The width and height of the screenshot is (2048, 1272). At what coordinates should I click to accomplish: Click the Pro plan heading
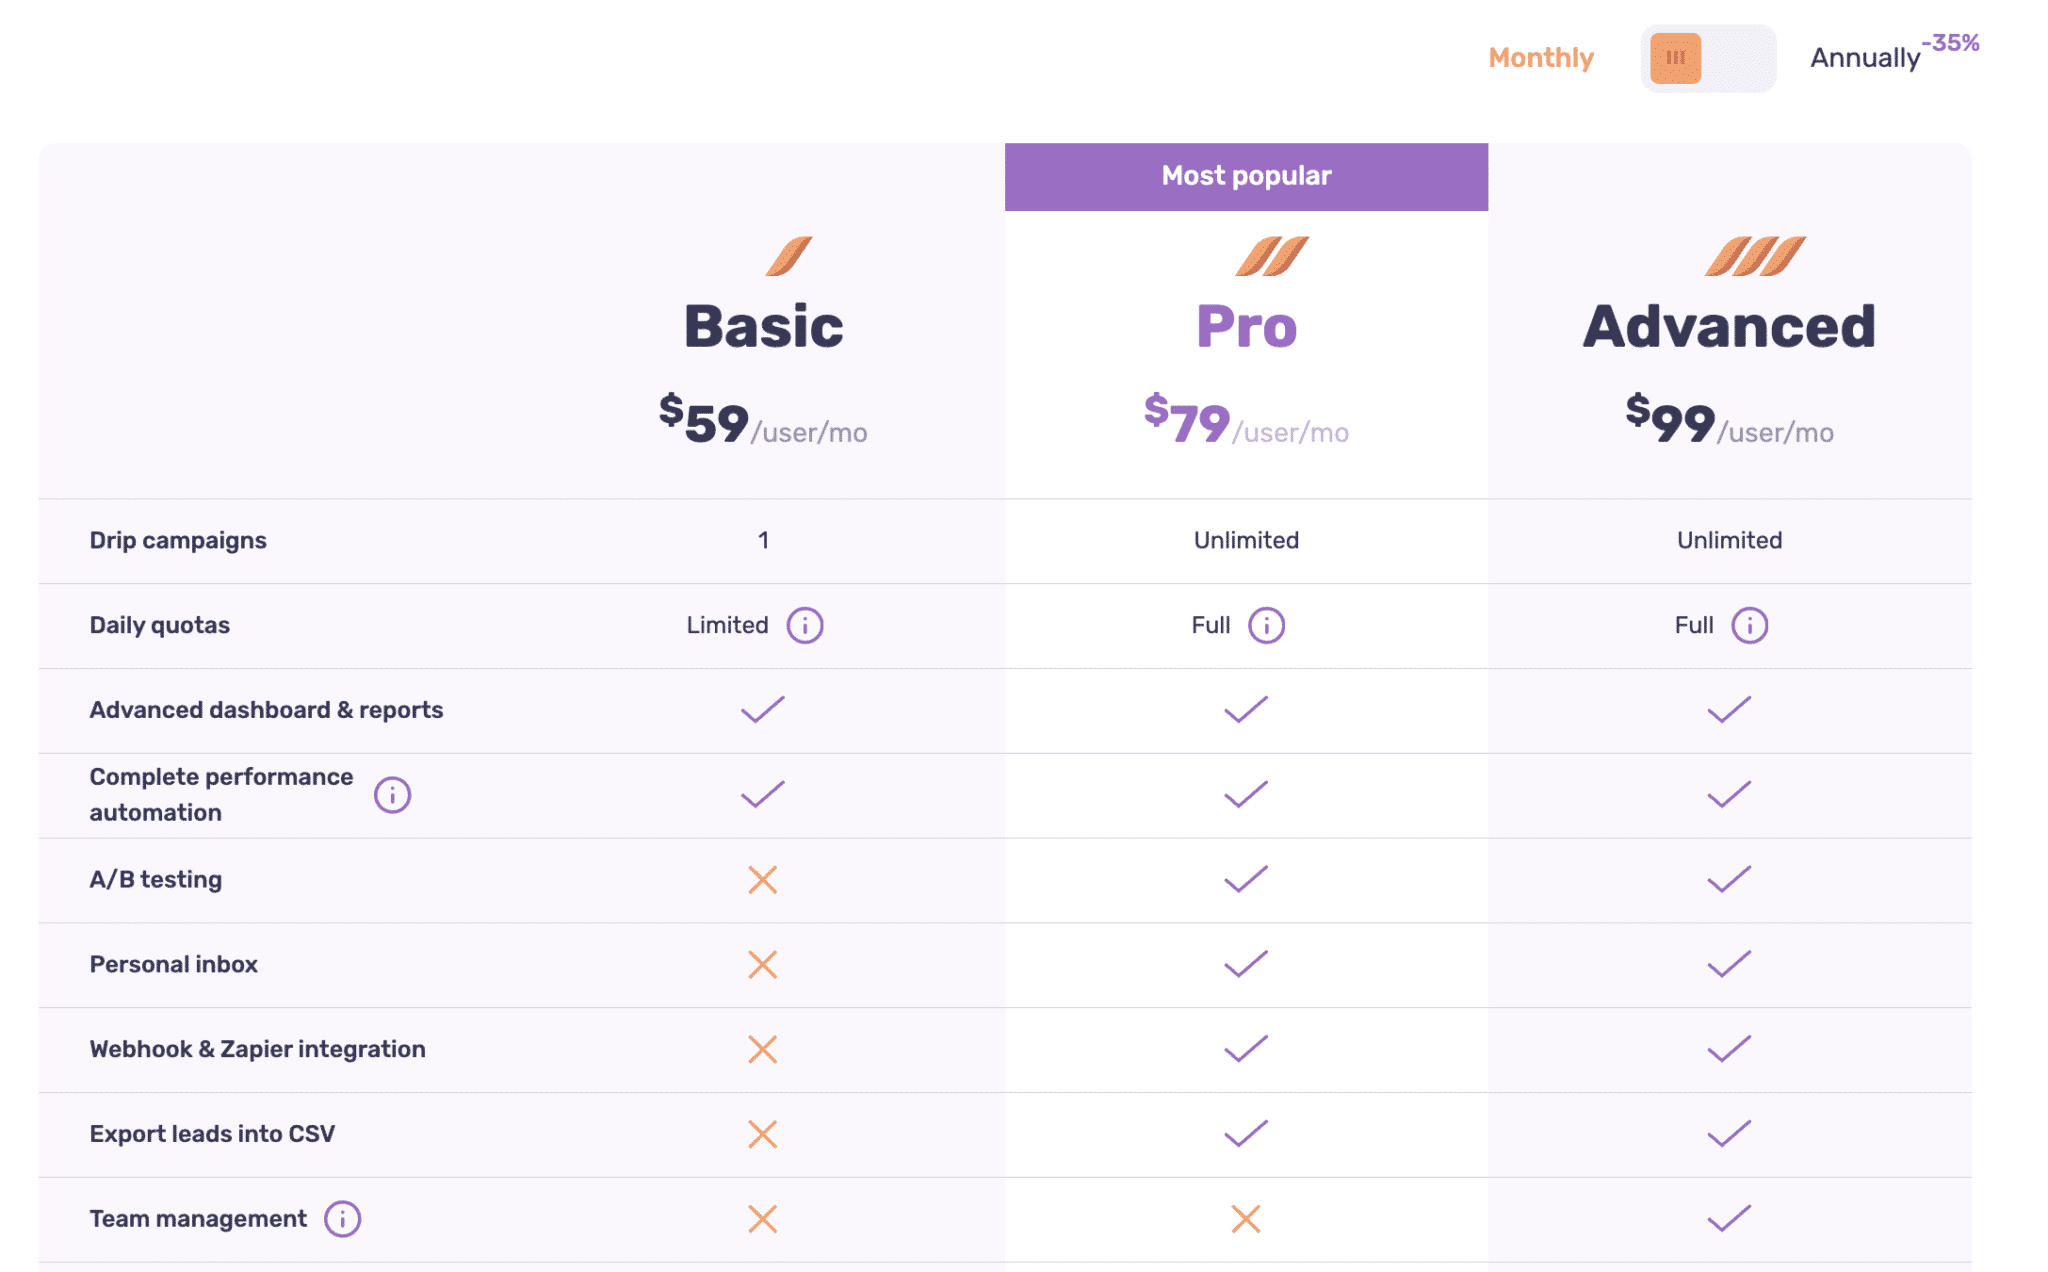point(1246,326)
